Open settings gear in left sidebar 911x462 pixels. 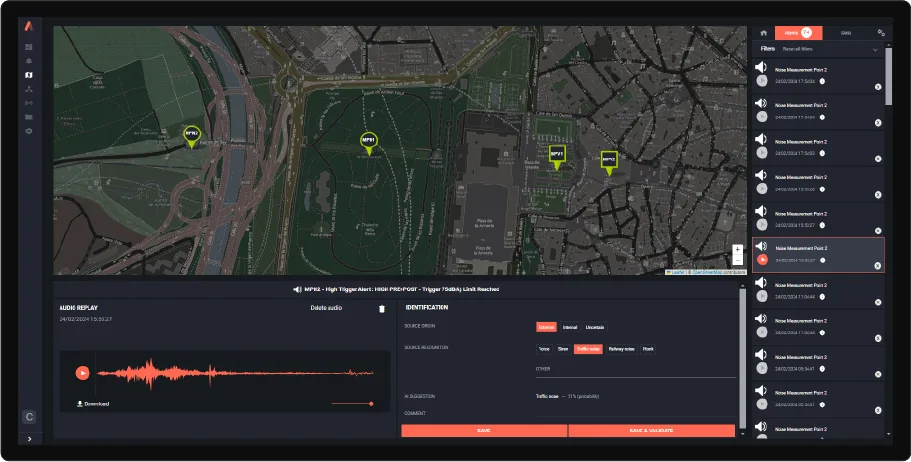click(29, 131)
